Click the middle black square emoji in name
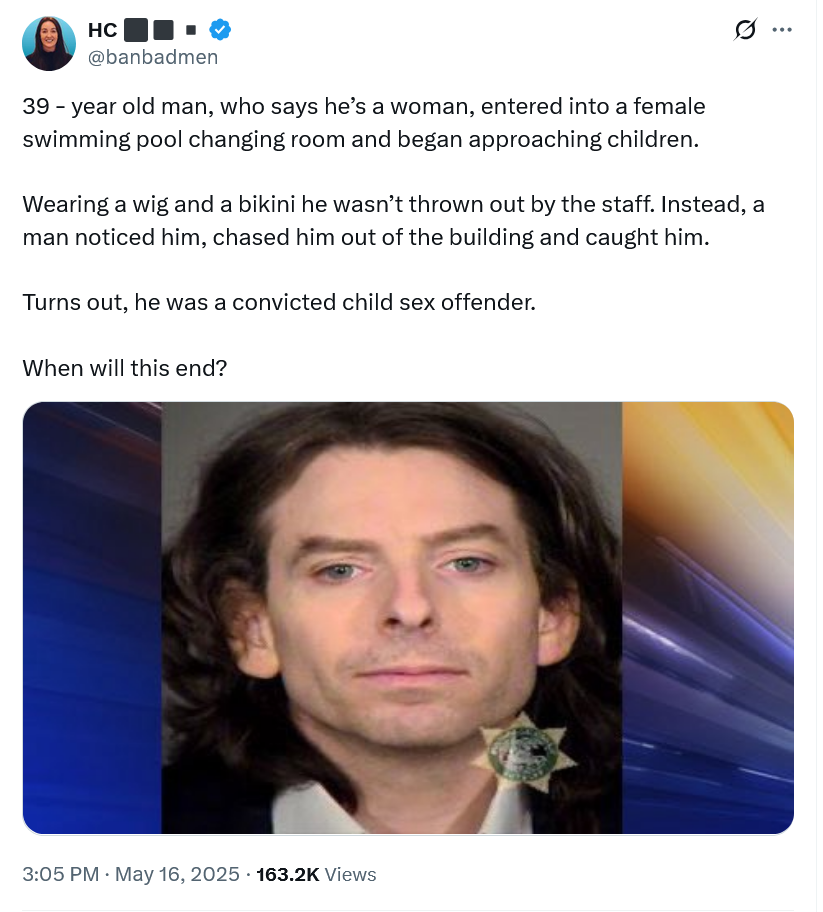Screen dimensions: 823x912 tap(163, 30)
